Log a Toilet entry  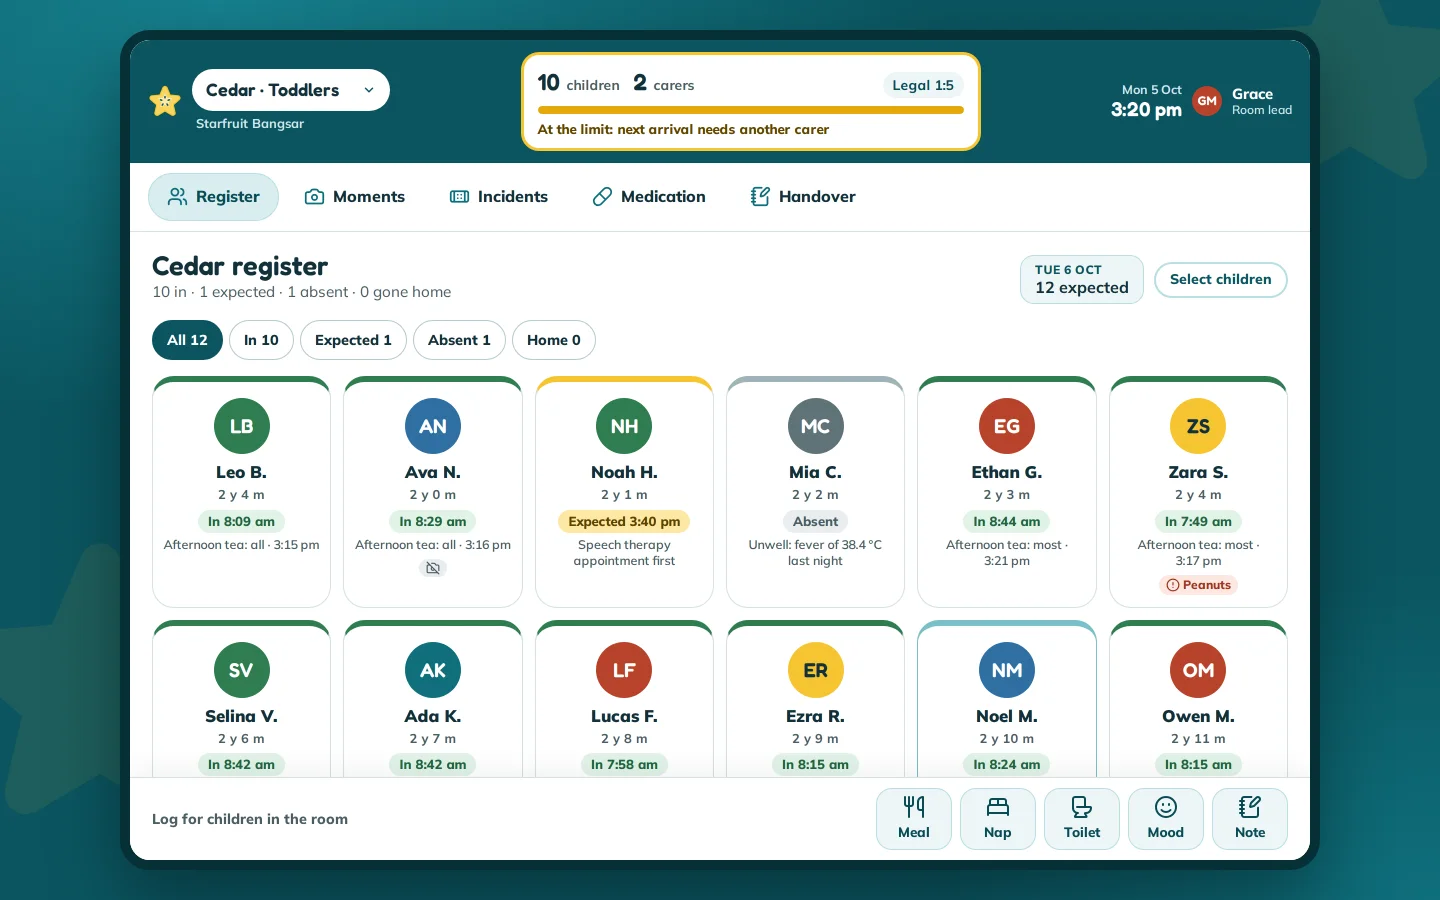pos(1082,819)
